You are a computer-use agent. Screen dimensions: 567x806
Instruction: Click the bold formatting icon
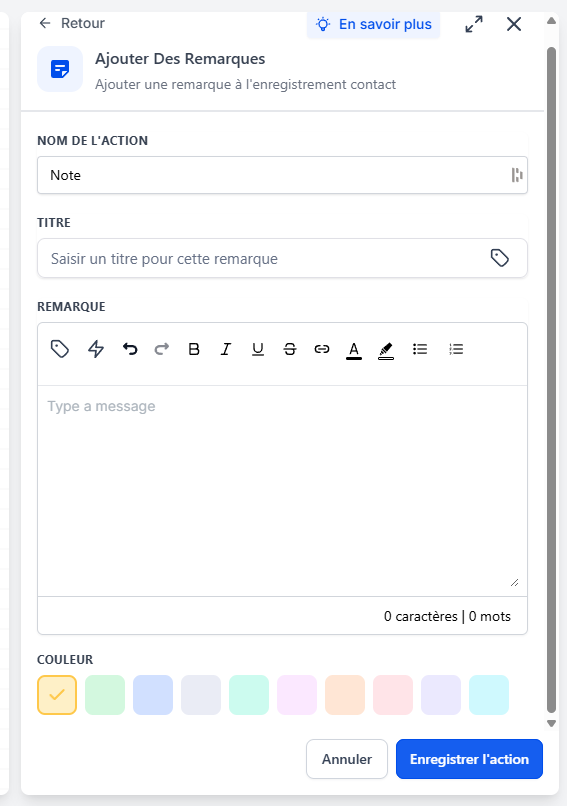pos(194,350)
